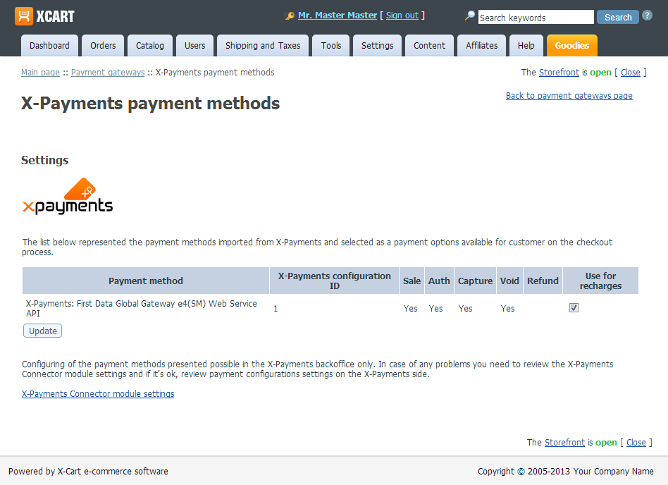Open the Catalog tab
668x485 pixels.
click(x=150, y=46)
